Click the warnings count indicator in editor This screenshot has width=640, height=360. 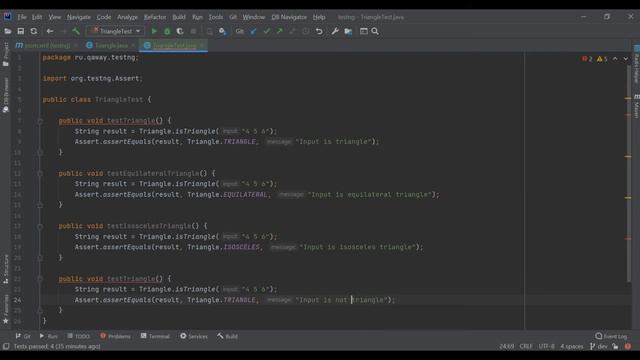(602, 59)
